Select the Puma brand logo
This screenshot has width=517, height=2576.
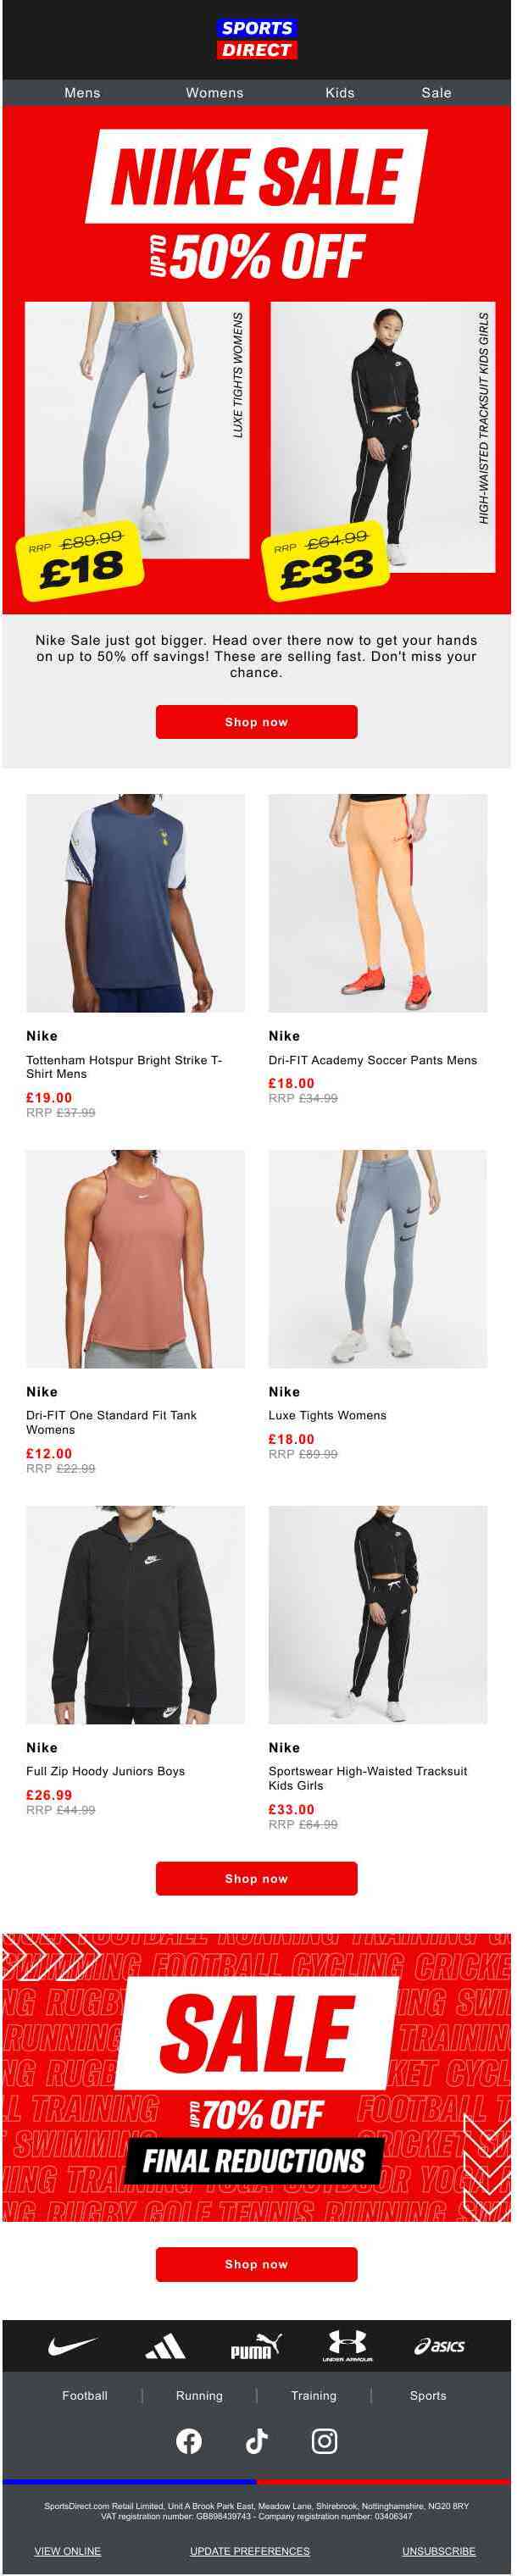tap(256, 2346)
